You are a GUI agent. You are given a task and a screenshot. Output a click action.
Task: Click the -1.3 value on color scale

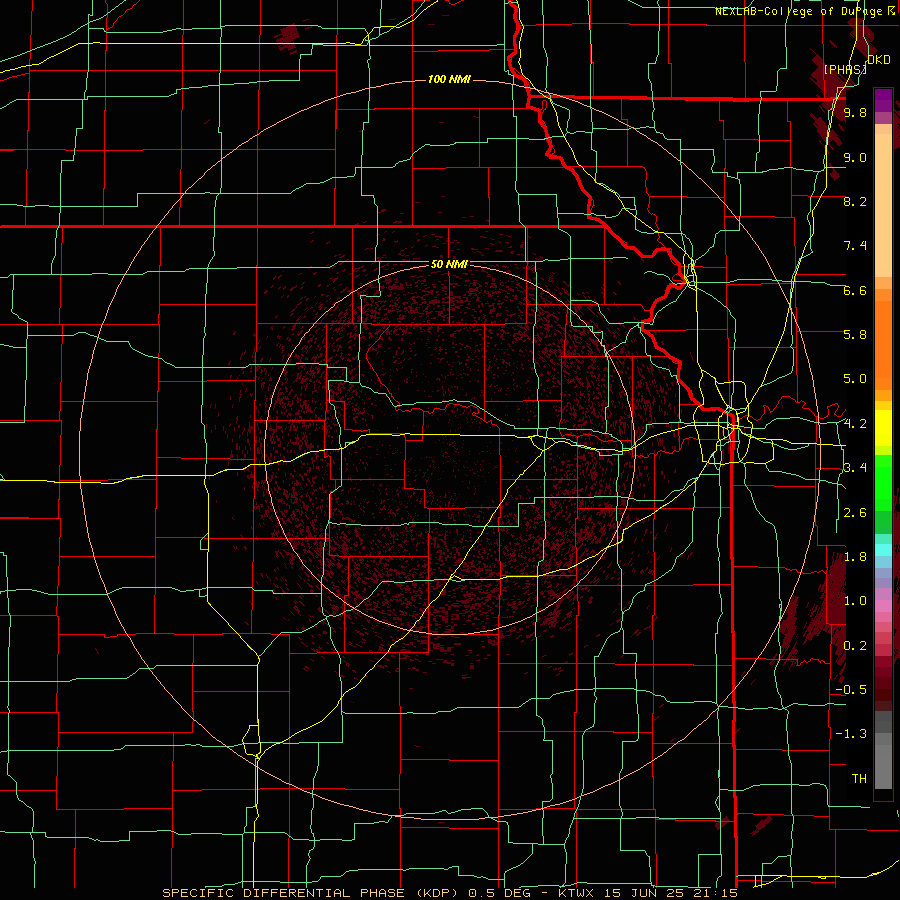pos(851,734)
